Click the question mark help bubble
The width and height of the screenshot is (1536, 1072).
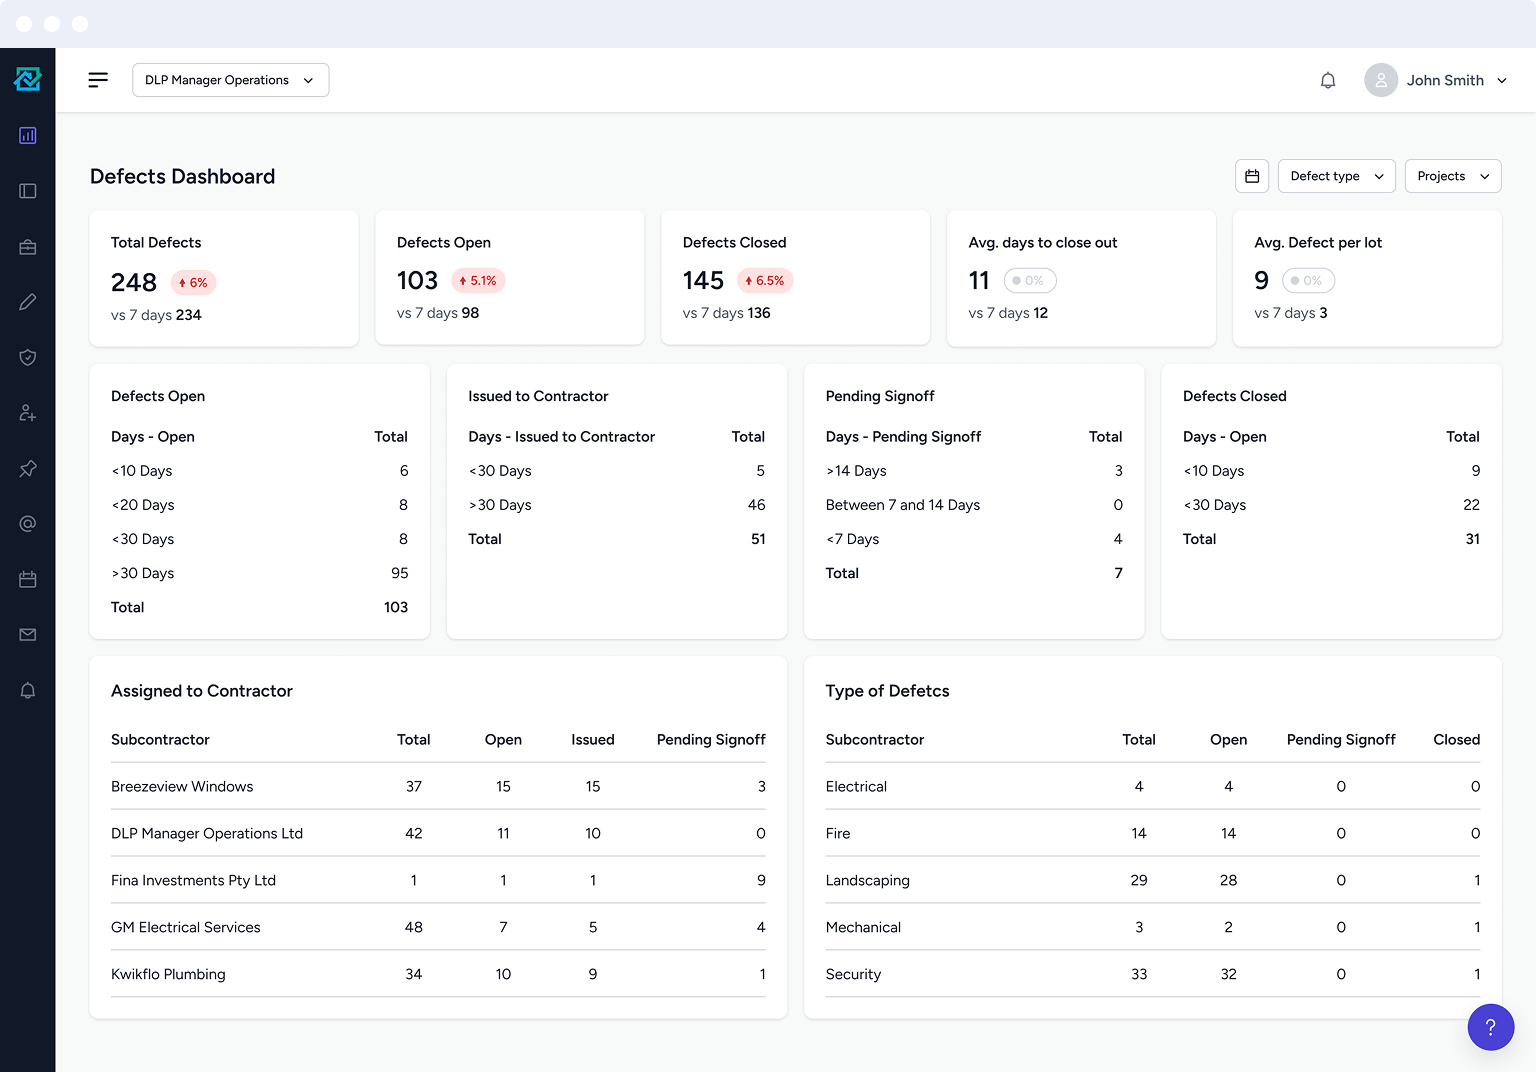[1491, 1027]
